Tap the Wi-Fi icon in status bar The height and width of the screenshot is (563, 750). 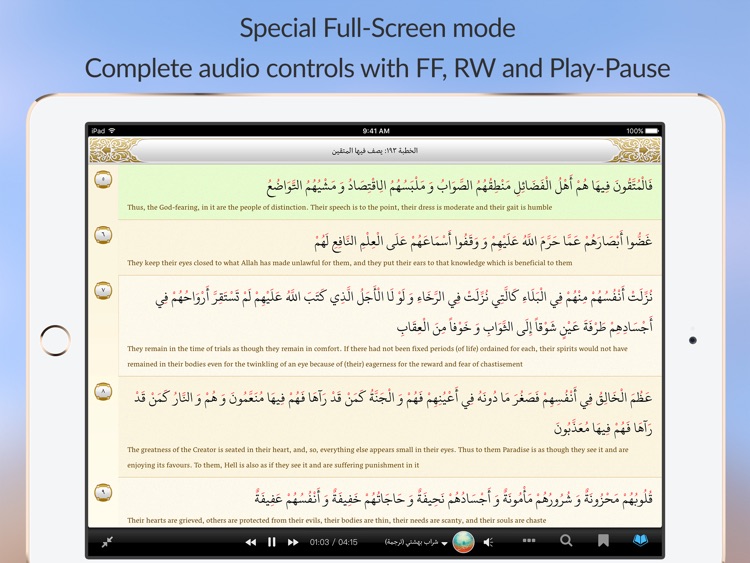[x=112, y=131]
